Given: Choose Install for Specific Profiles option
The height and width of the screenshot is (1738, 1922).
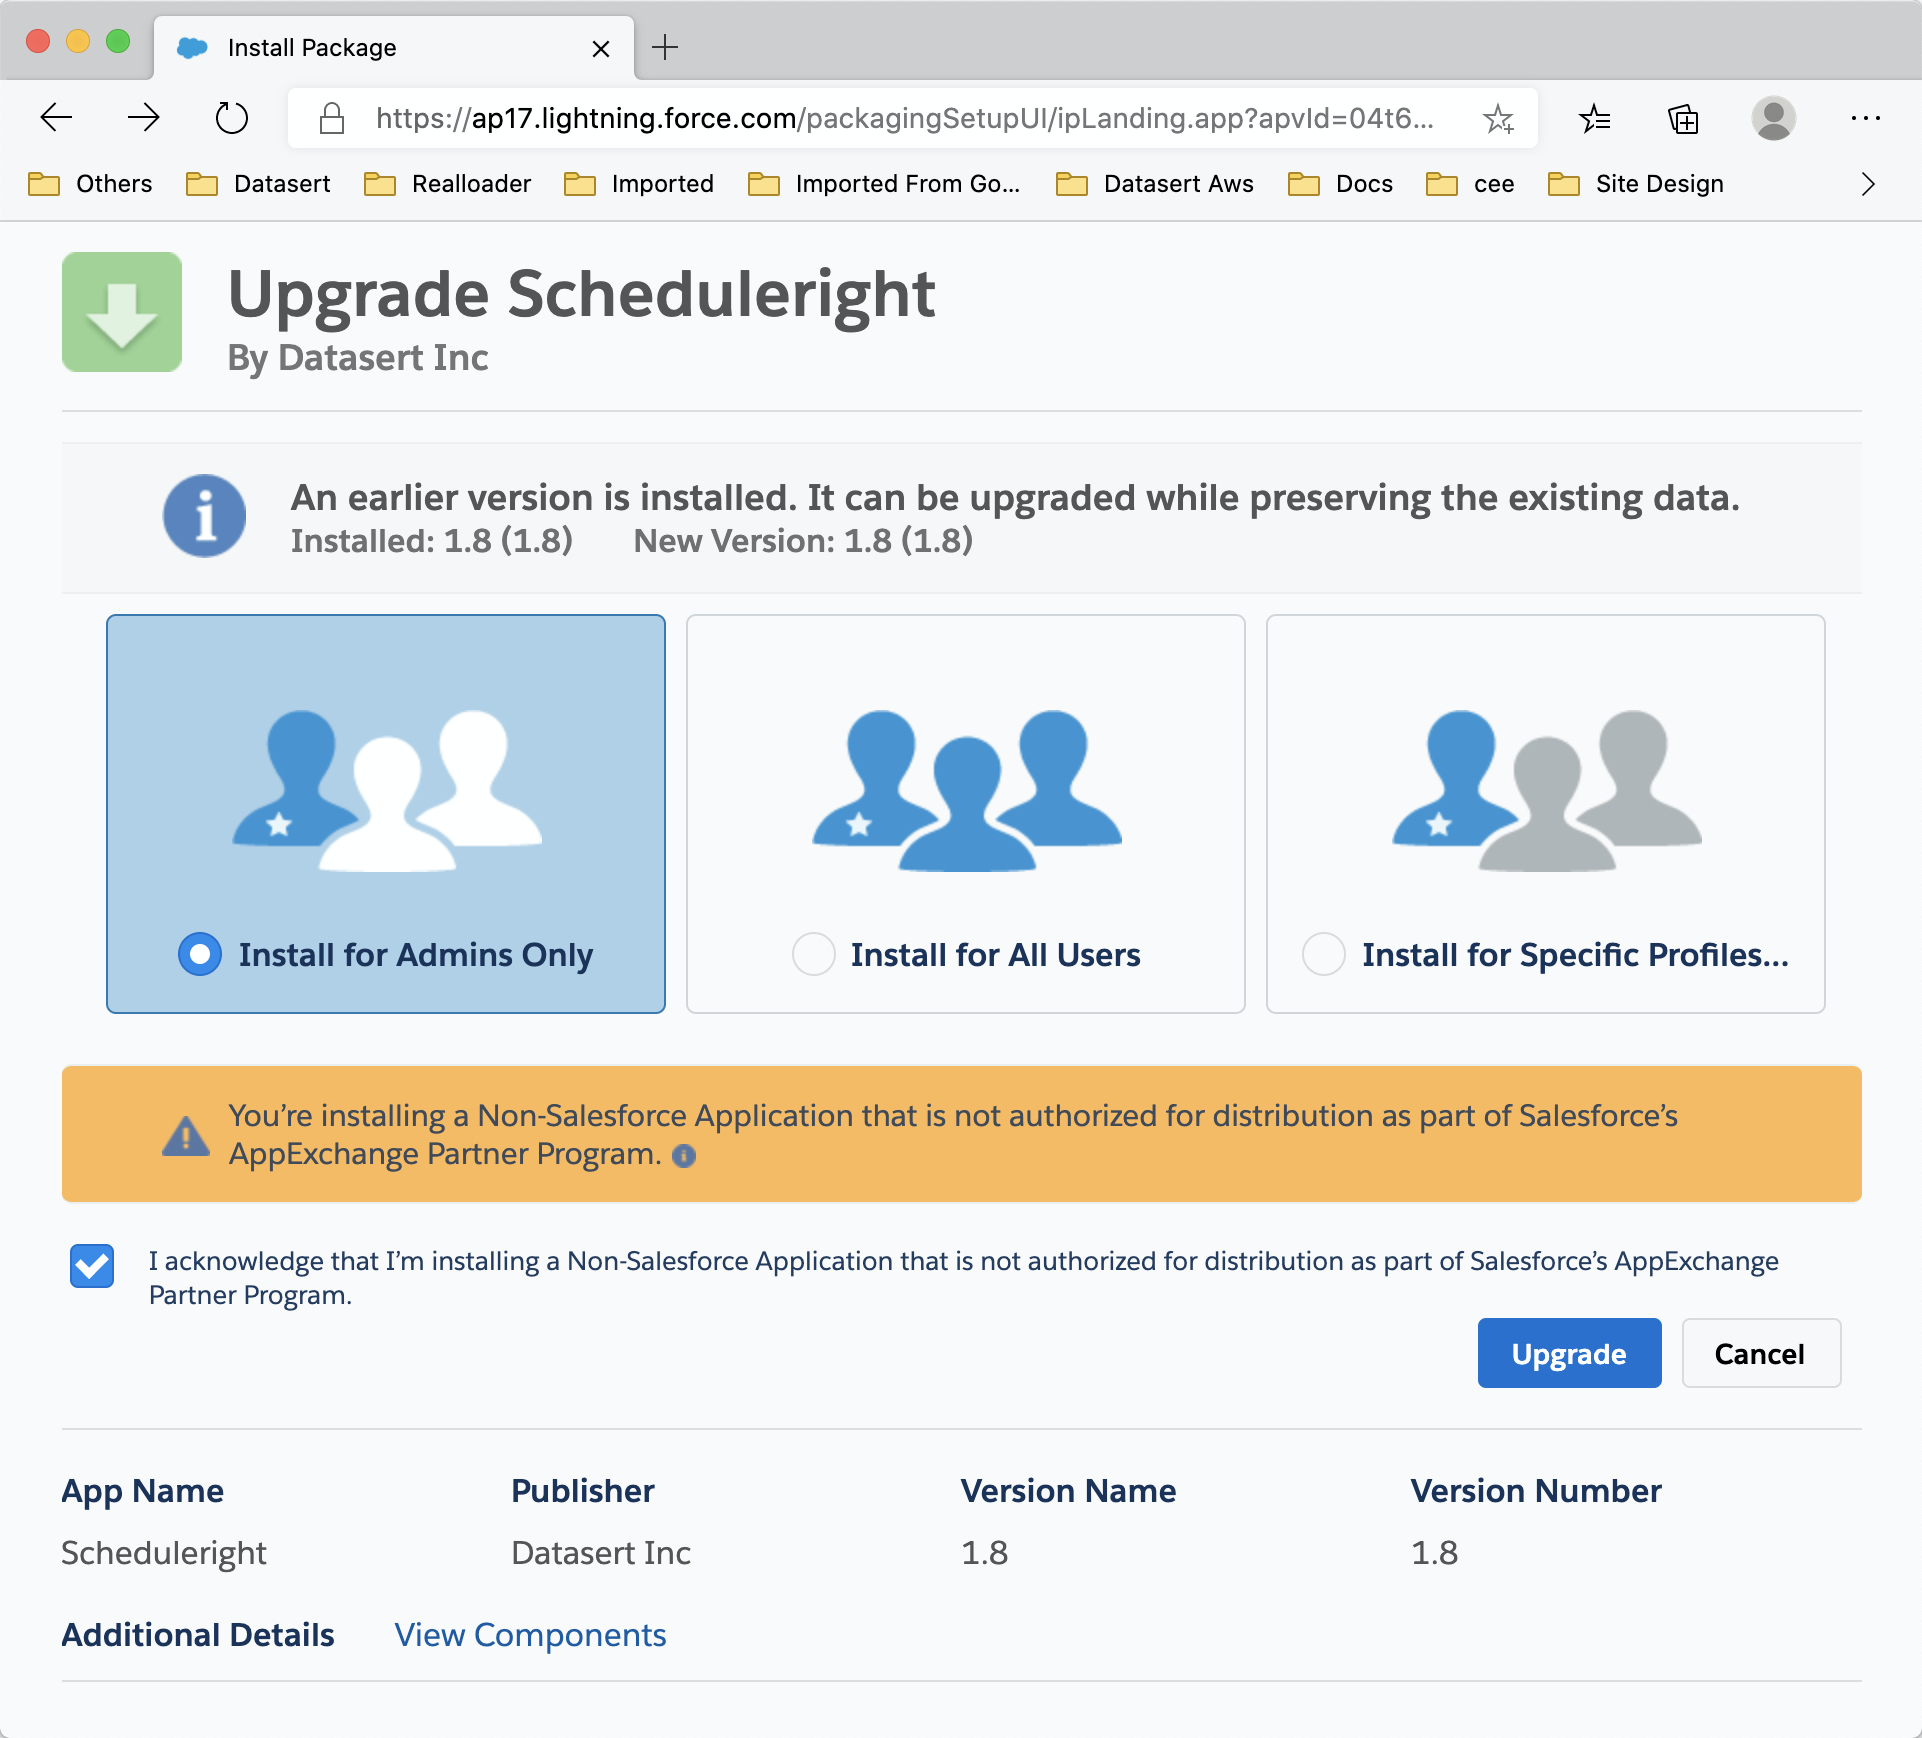Looking at the screenshot, I should [x=1323, y=954].
